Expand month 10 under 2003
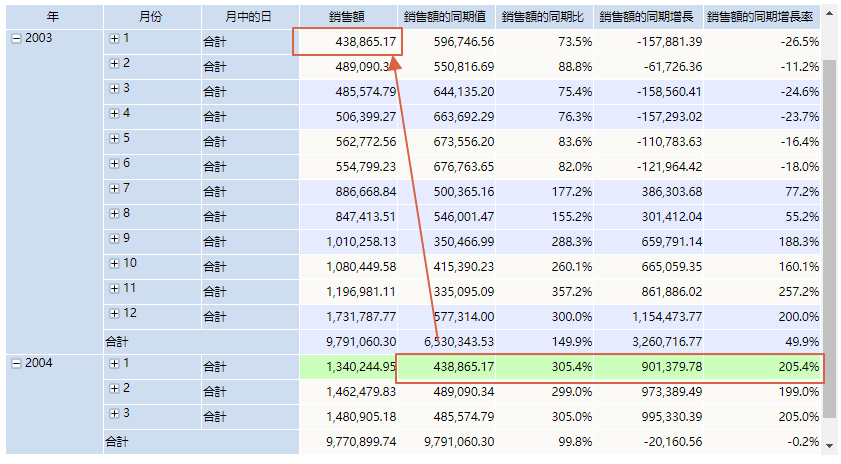 pyautogui.click(x=114, y=263)
